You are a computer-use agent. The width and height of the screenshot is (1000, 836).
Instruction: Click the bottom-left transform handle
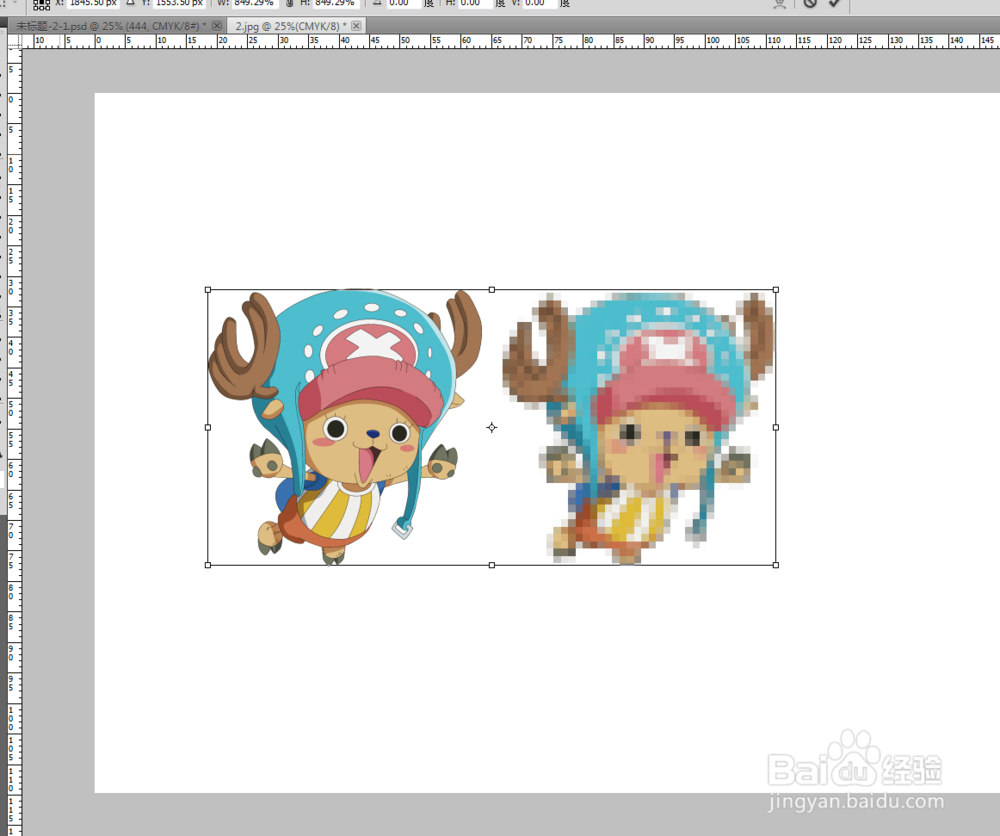click(208, 565)
